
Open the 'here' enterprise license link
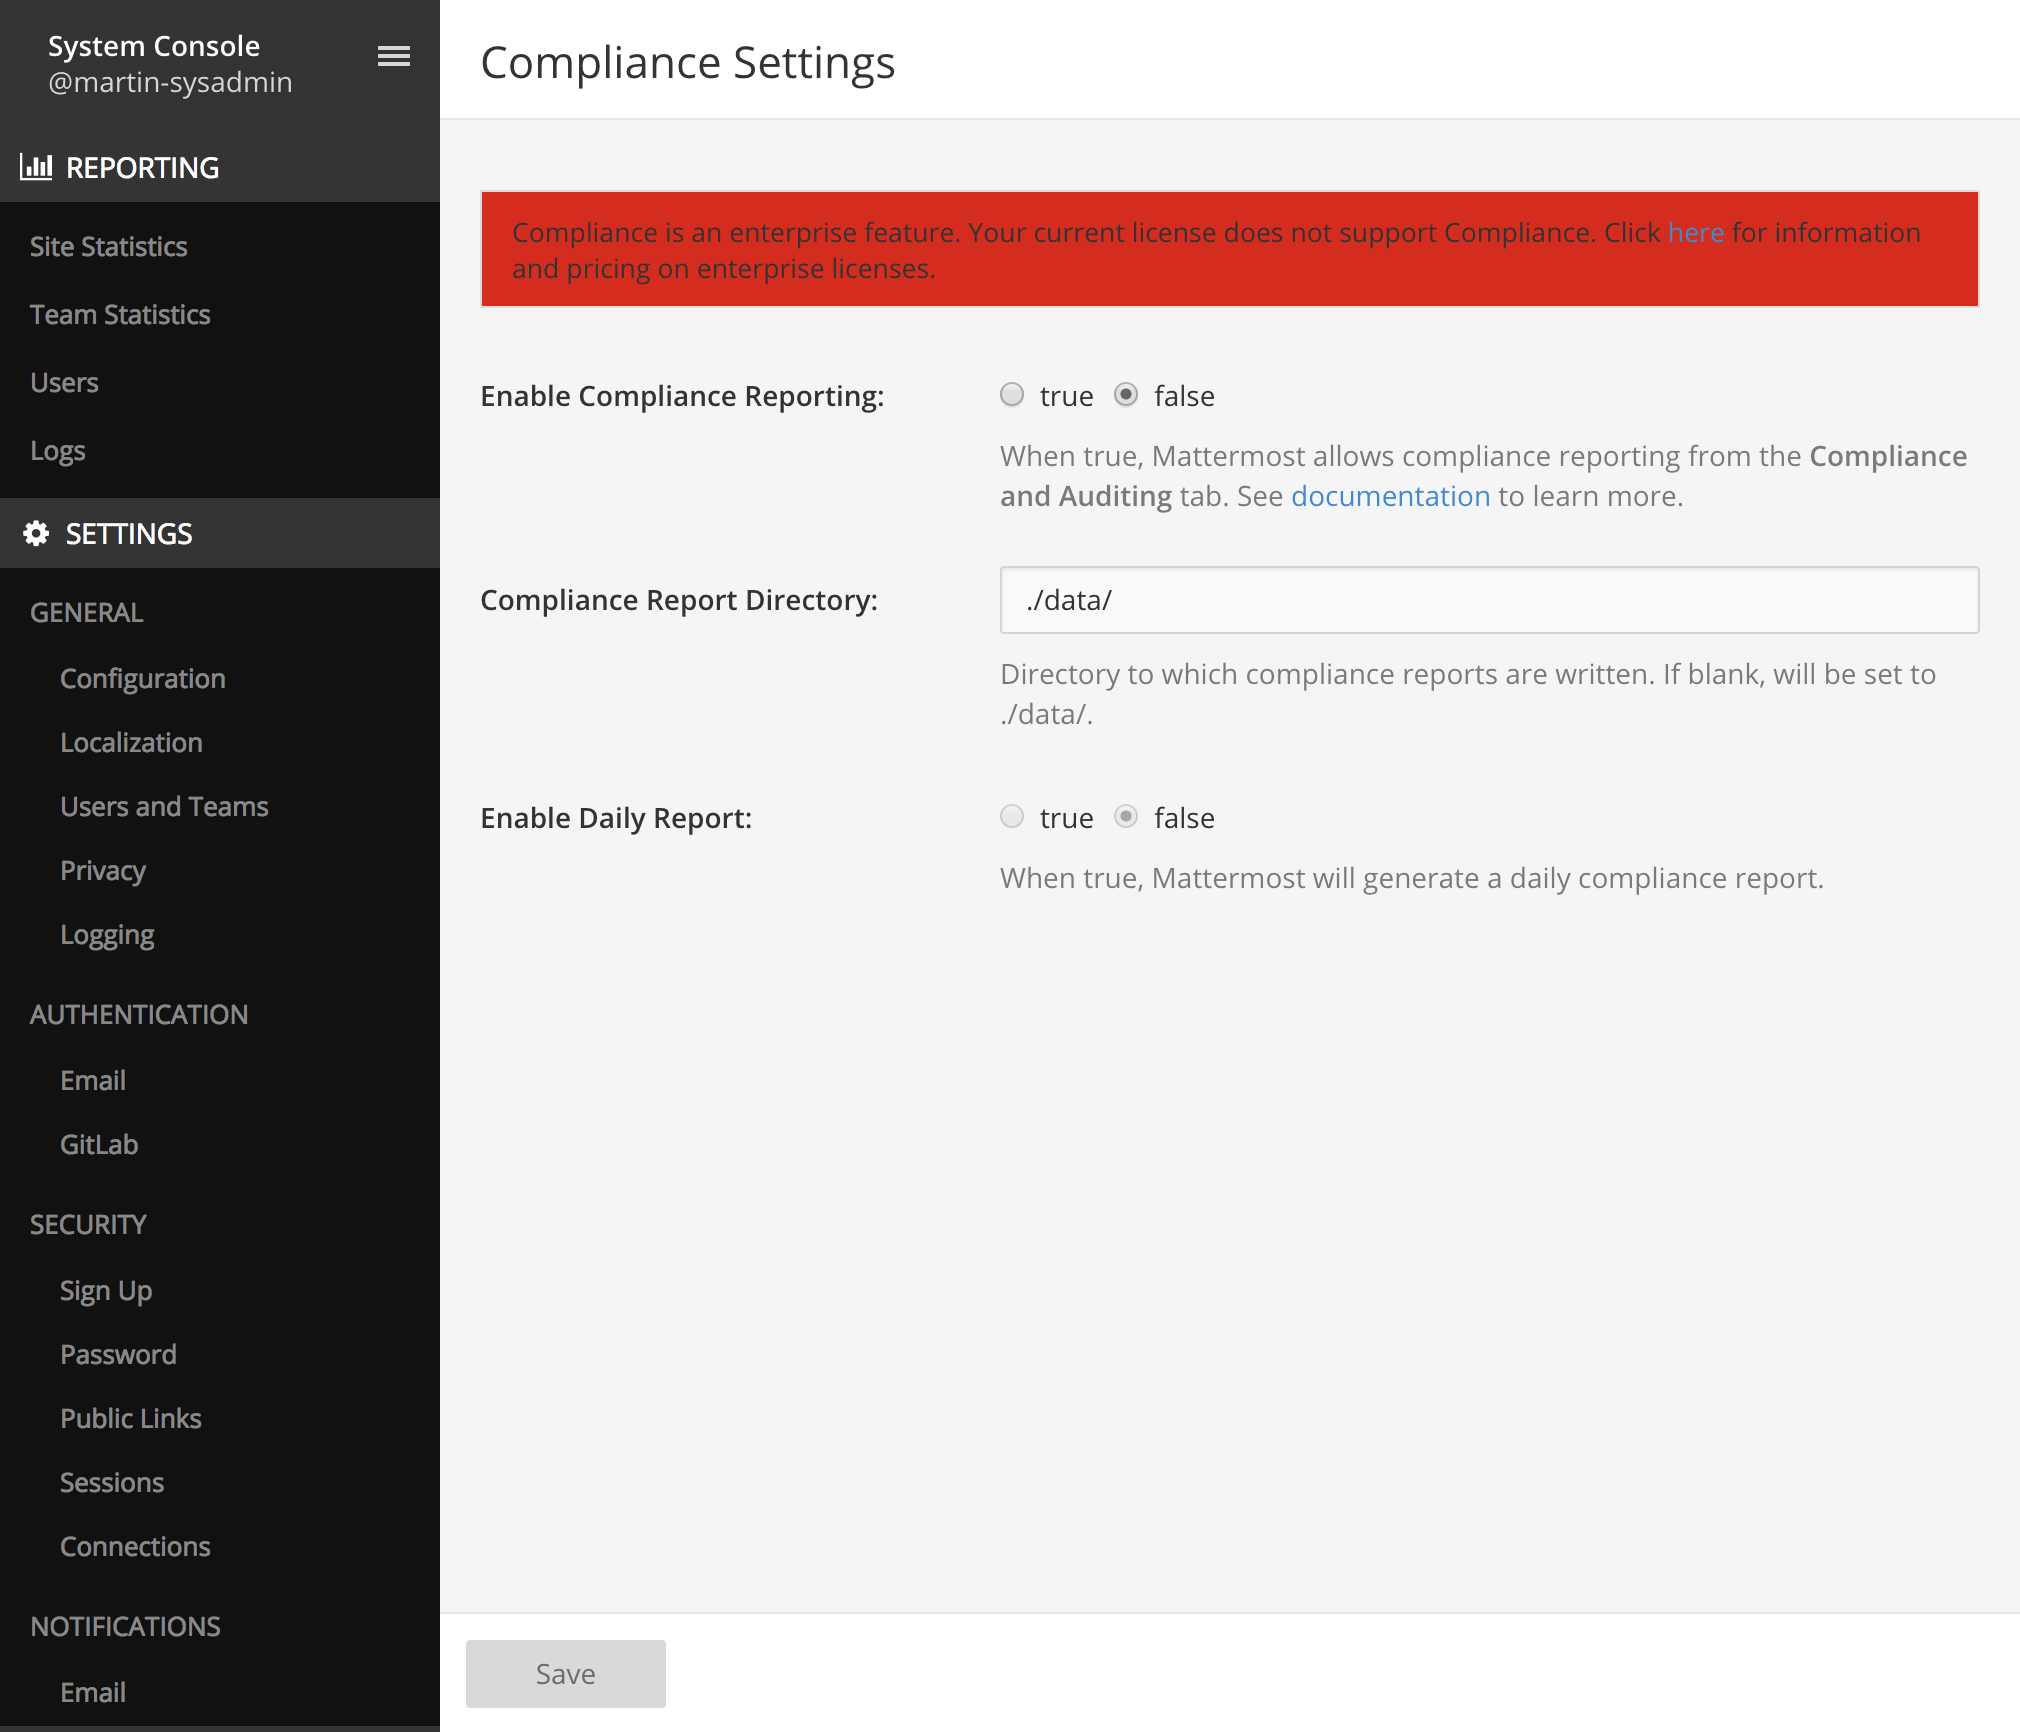click(1695, 232)
